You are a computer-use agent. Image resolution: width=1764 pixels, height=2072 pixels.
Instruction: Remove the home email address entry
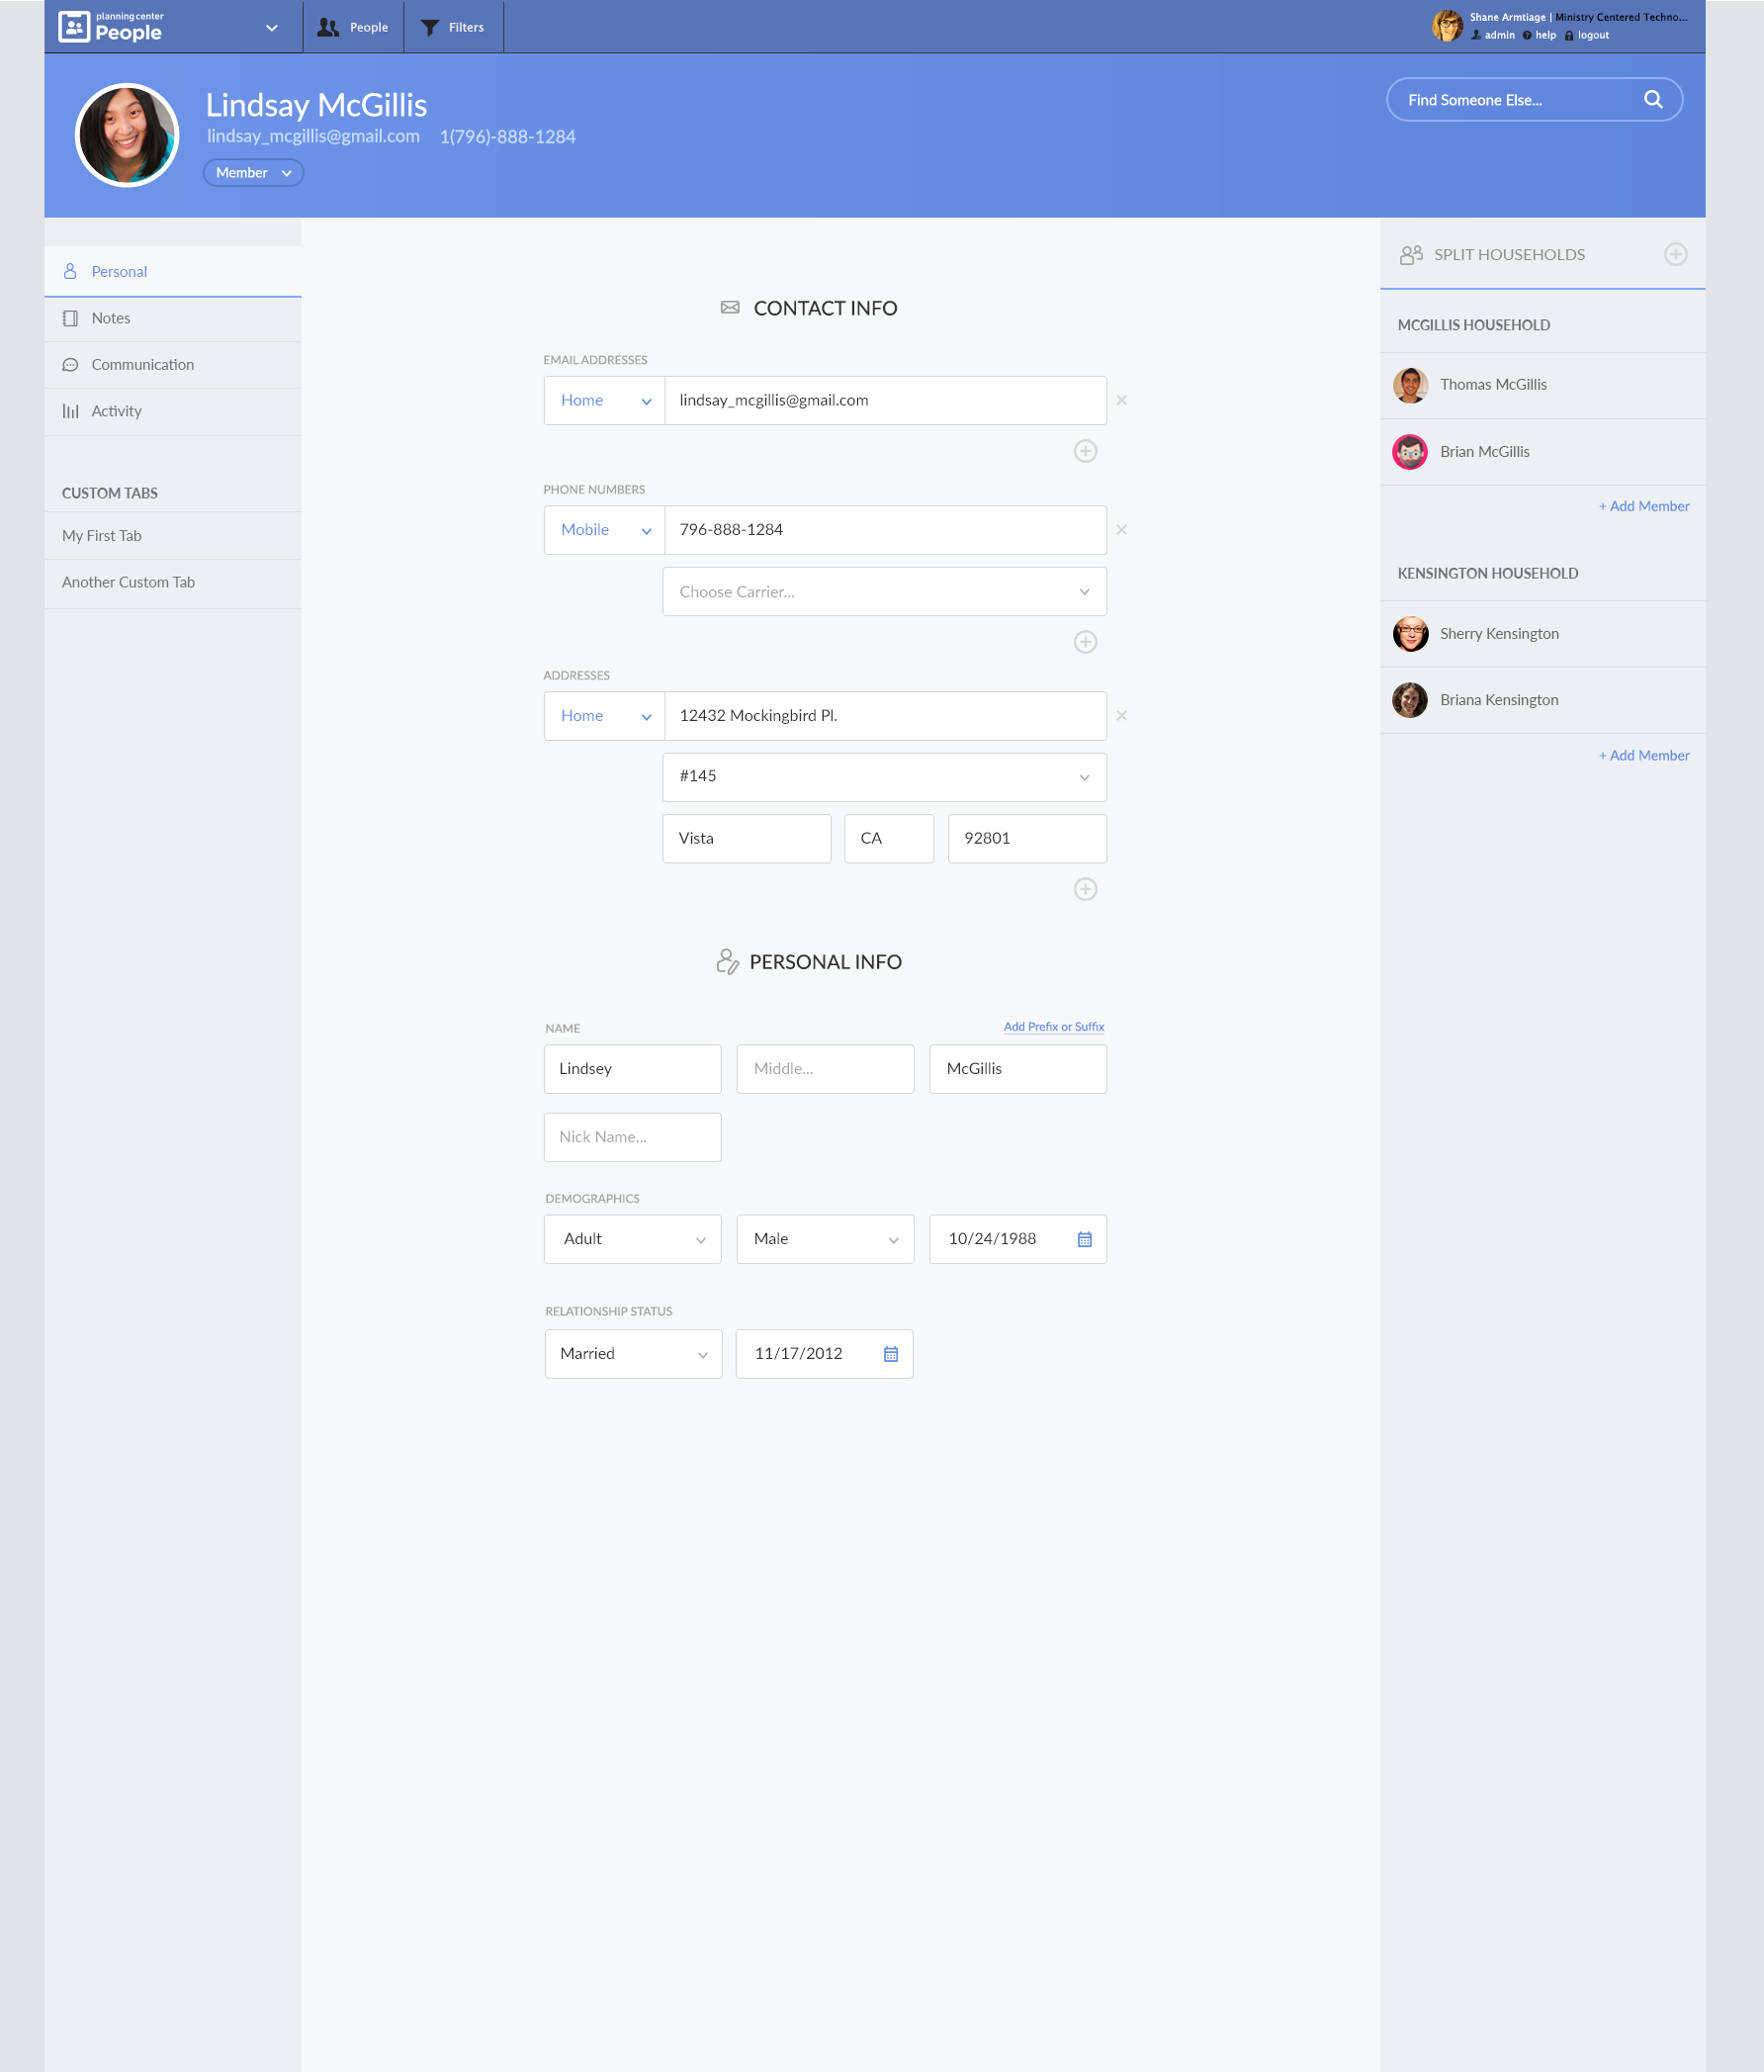[1121, 400]
